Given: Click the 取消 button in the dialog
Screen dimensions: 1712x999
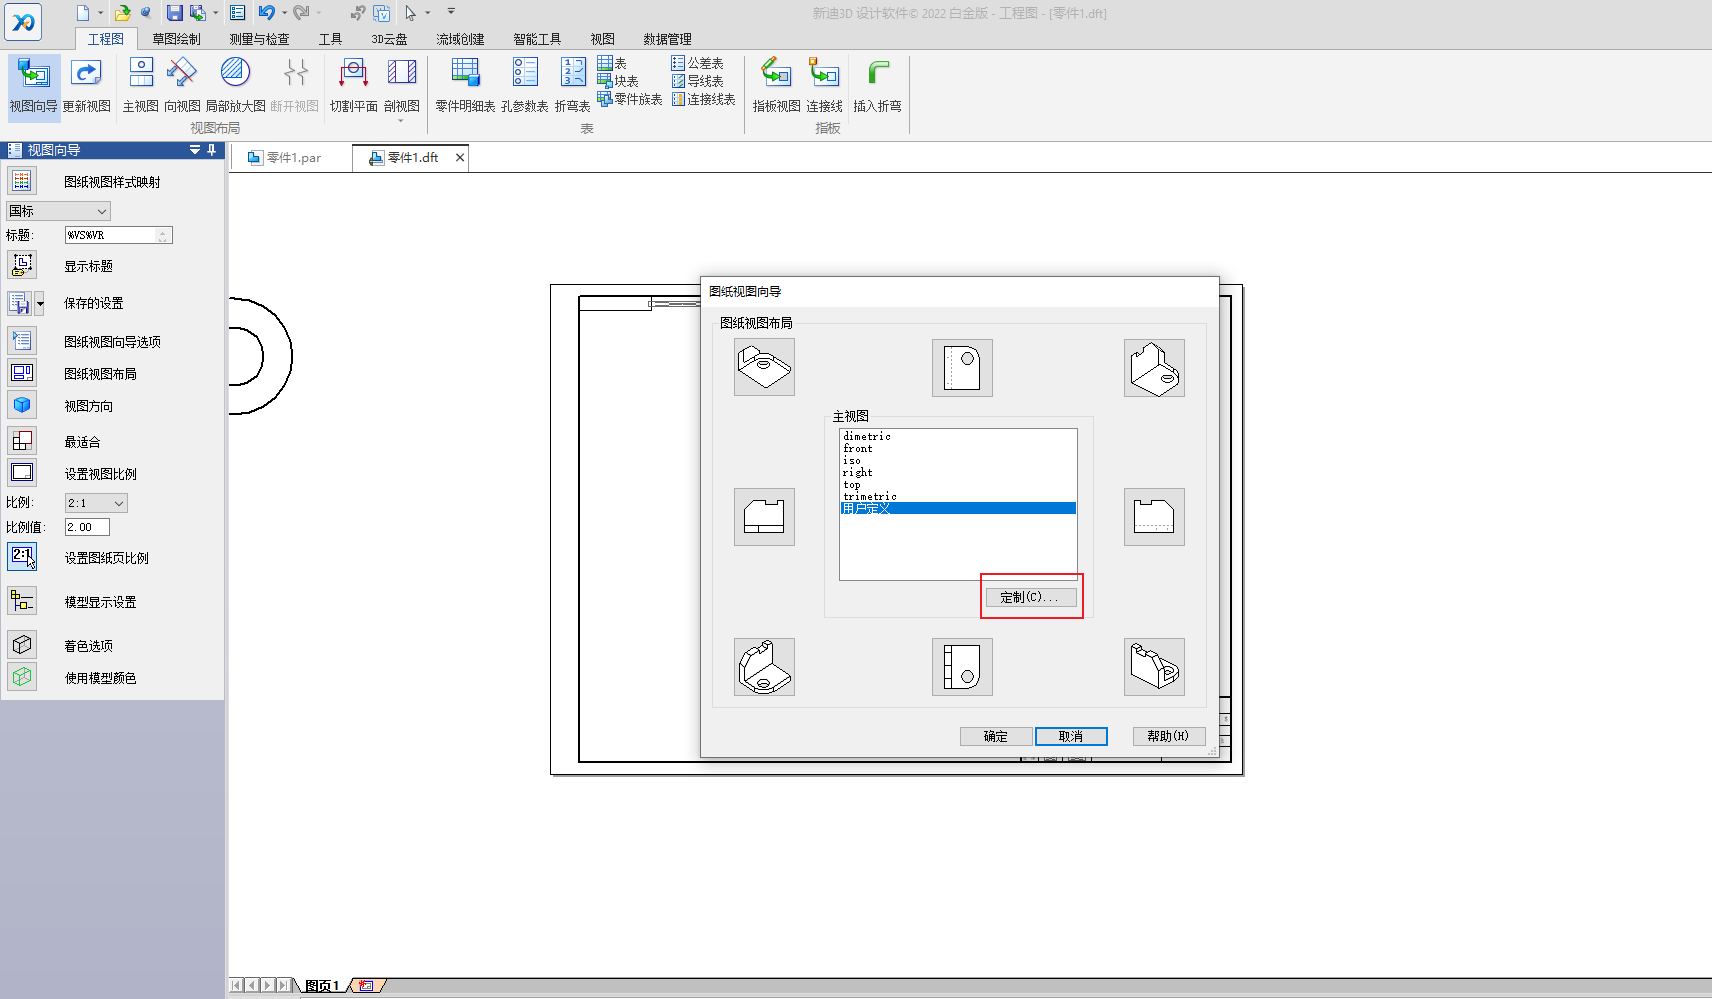Looking at the screenshot, I should coord(1071,736).
